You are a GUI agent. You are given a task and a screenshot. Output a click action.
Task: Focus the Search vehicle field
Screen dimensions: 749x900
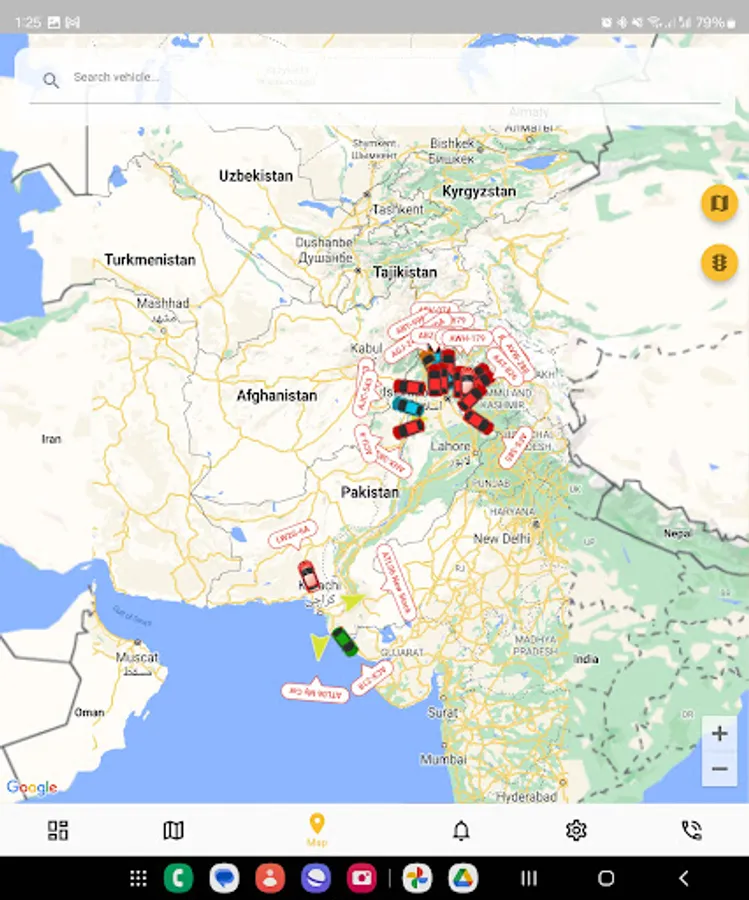pos(375,77)
